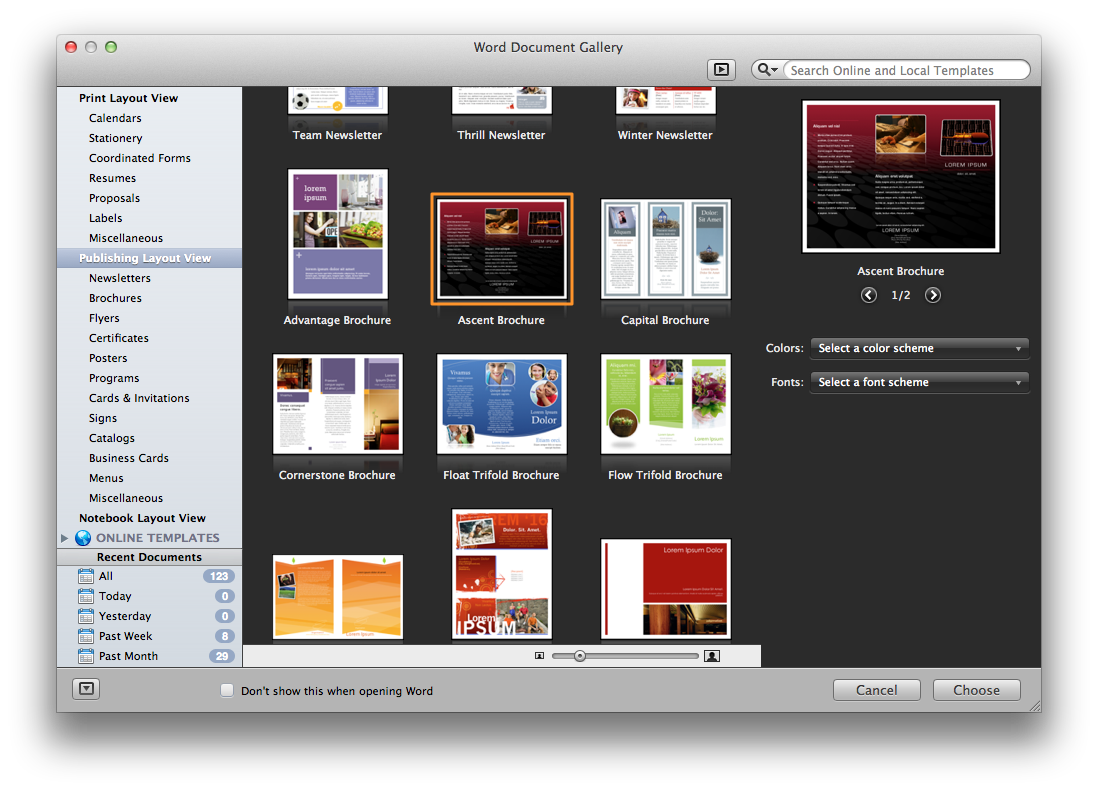Open the Cards & Invitations category
The width and height of the screenshot is (1098, 791).
139,398
